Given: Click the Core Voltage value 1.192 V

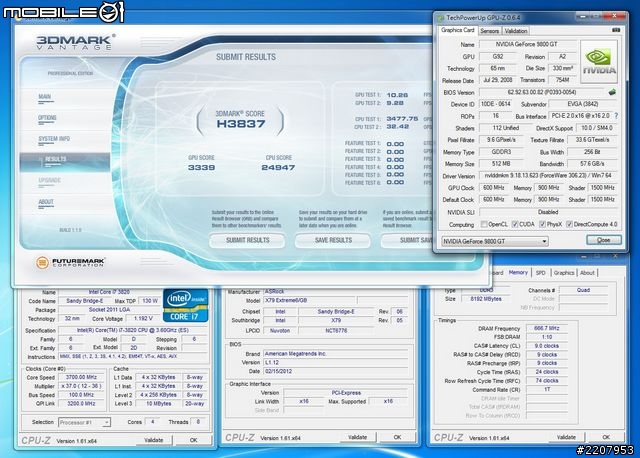Looking at the screenshot, I should pos(142,318).
